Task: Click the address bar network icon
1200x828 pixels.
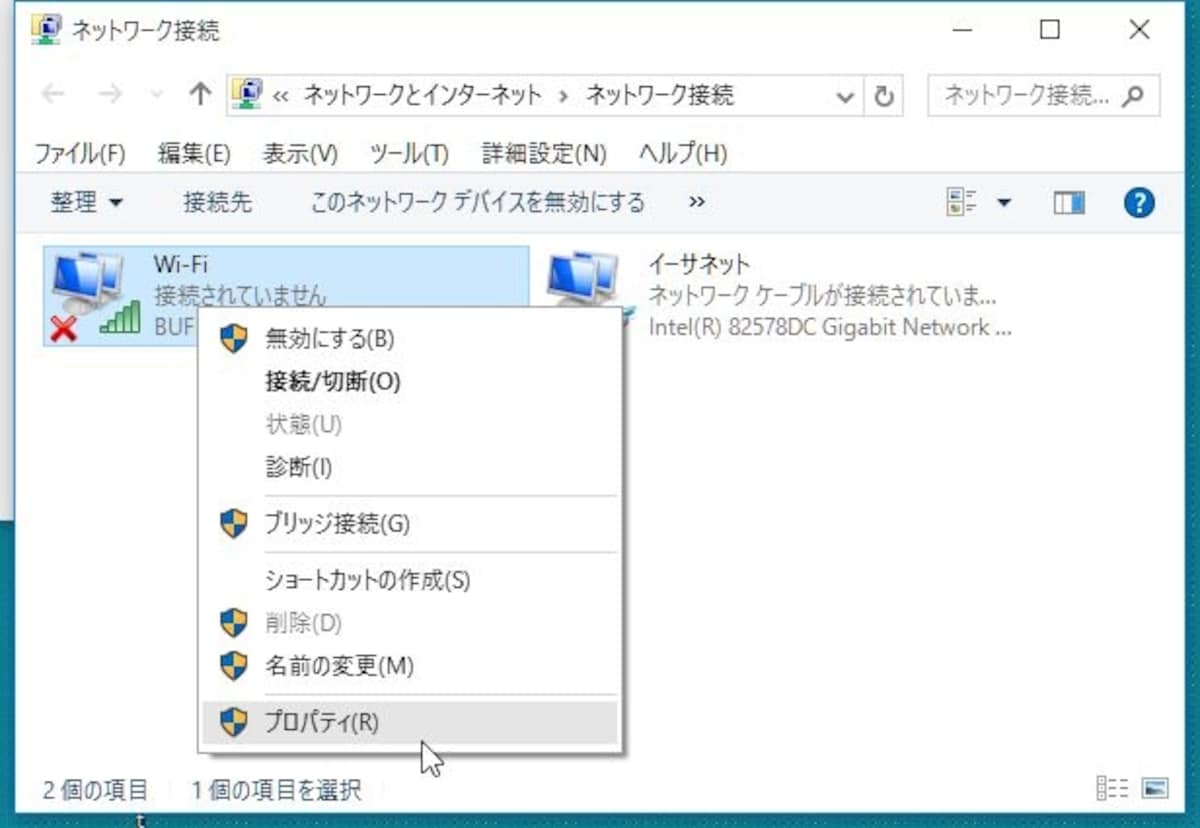Action: pos(247,94)
